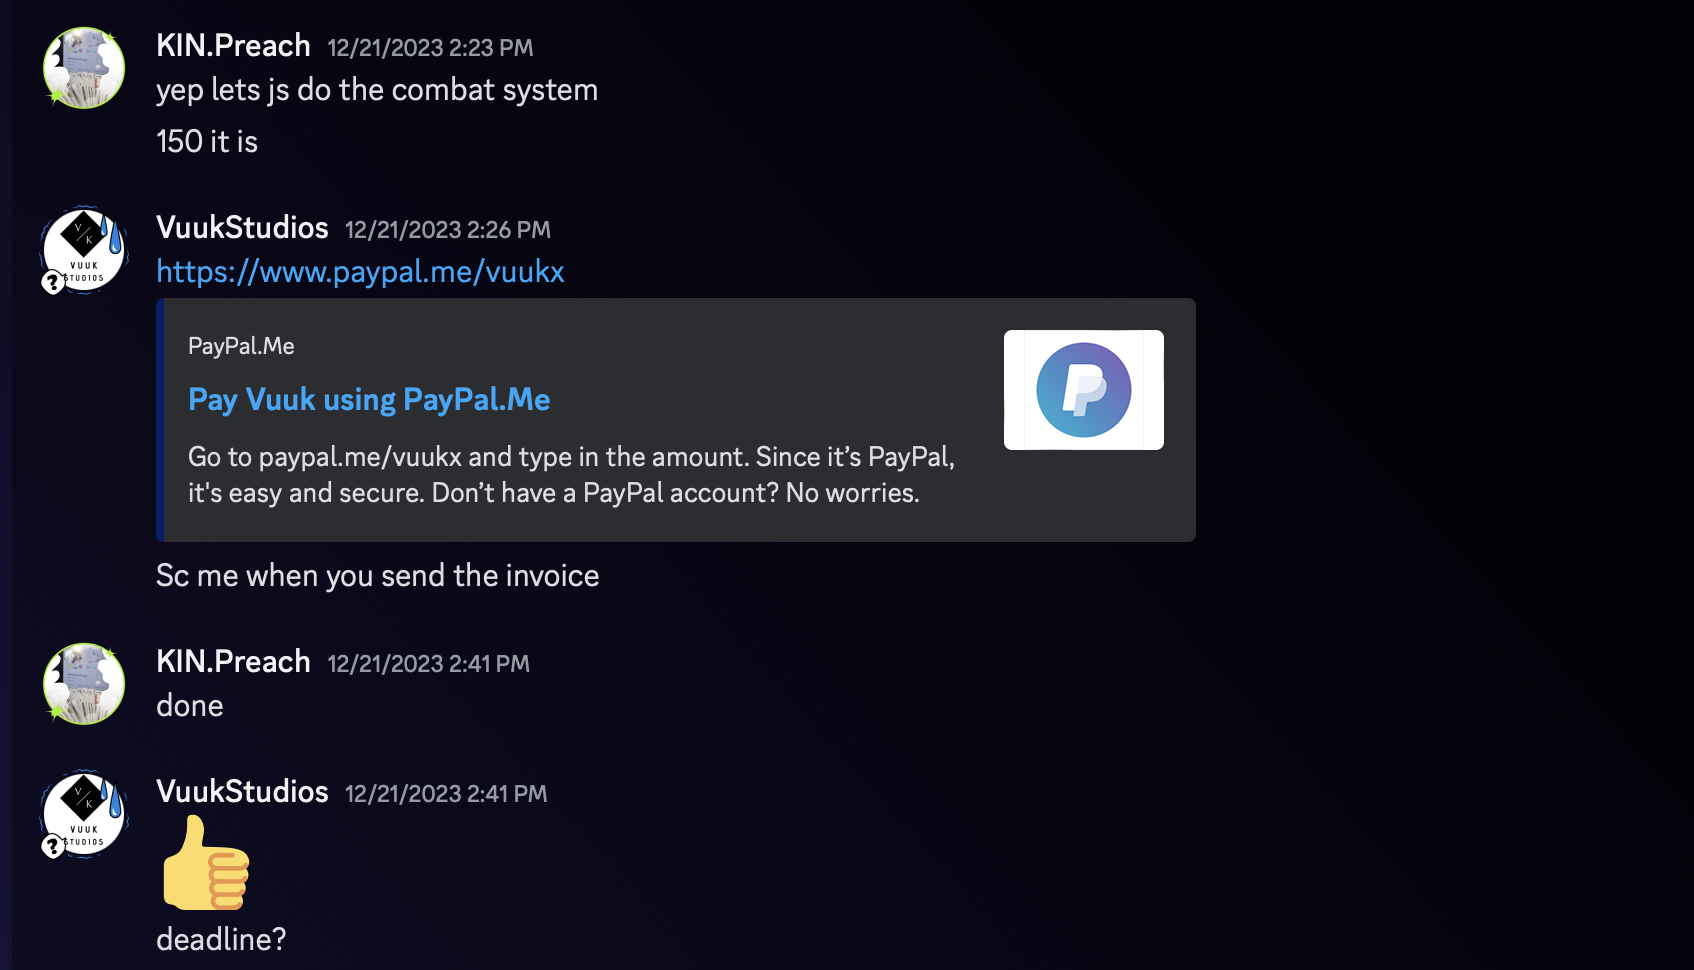Open the PayPal logo thumbnail in the embed
Viewport: 1694px width, 970px height.
click(x=1083, y=390)
